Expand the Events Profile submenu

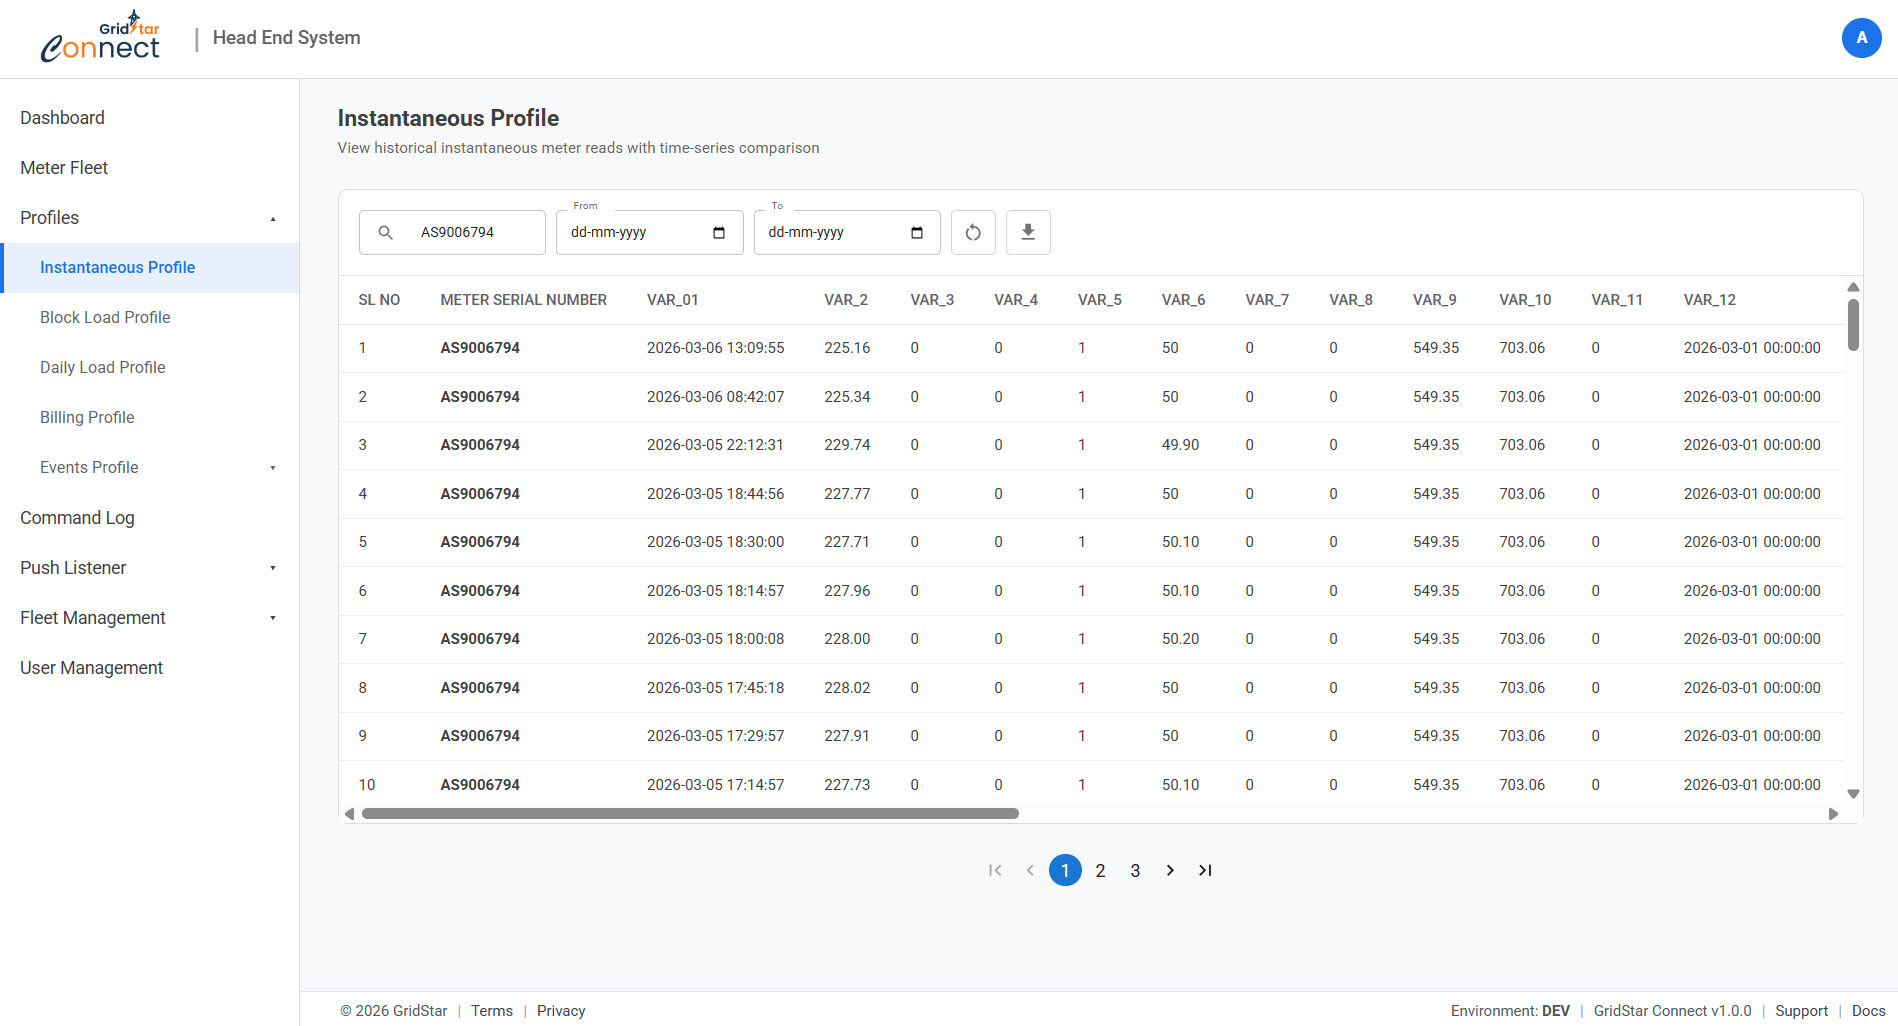click(x=272, y=467)
